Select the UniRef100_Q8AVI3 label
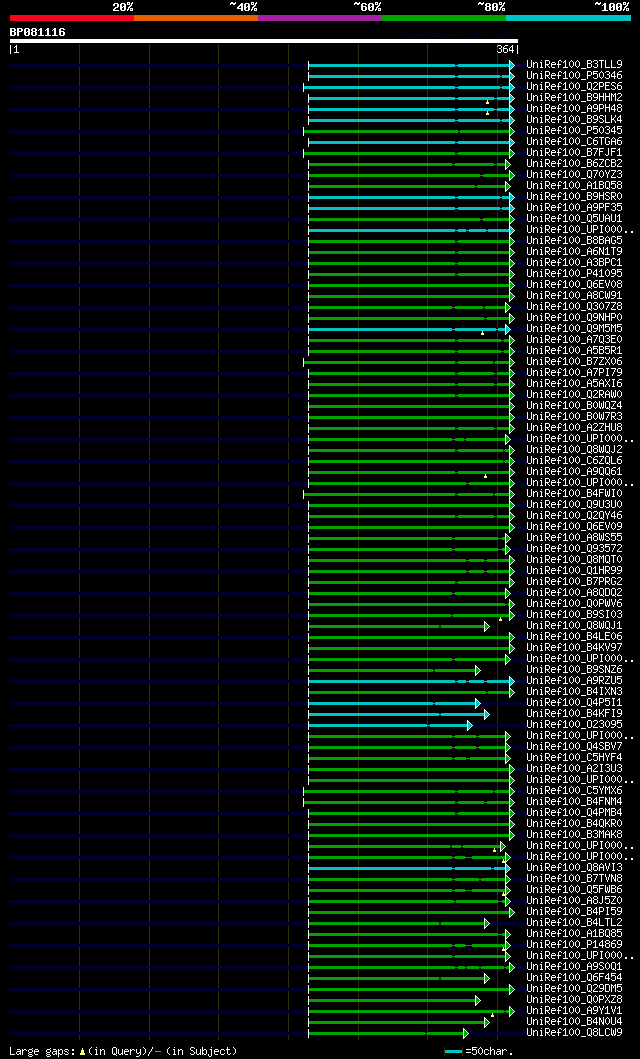This screenshot has height=1059, width=640. pos(575,867)
